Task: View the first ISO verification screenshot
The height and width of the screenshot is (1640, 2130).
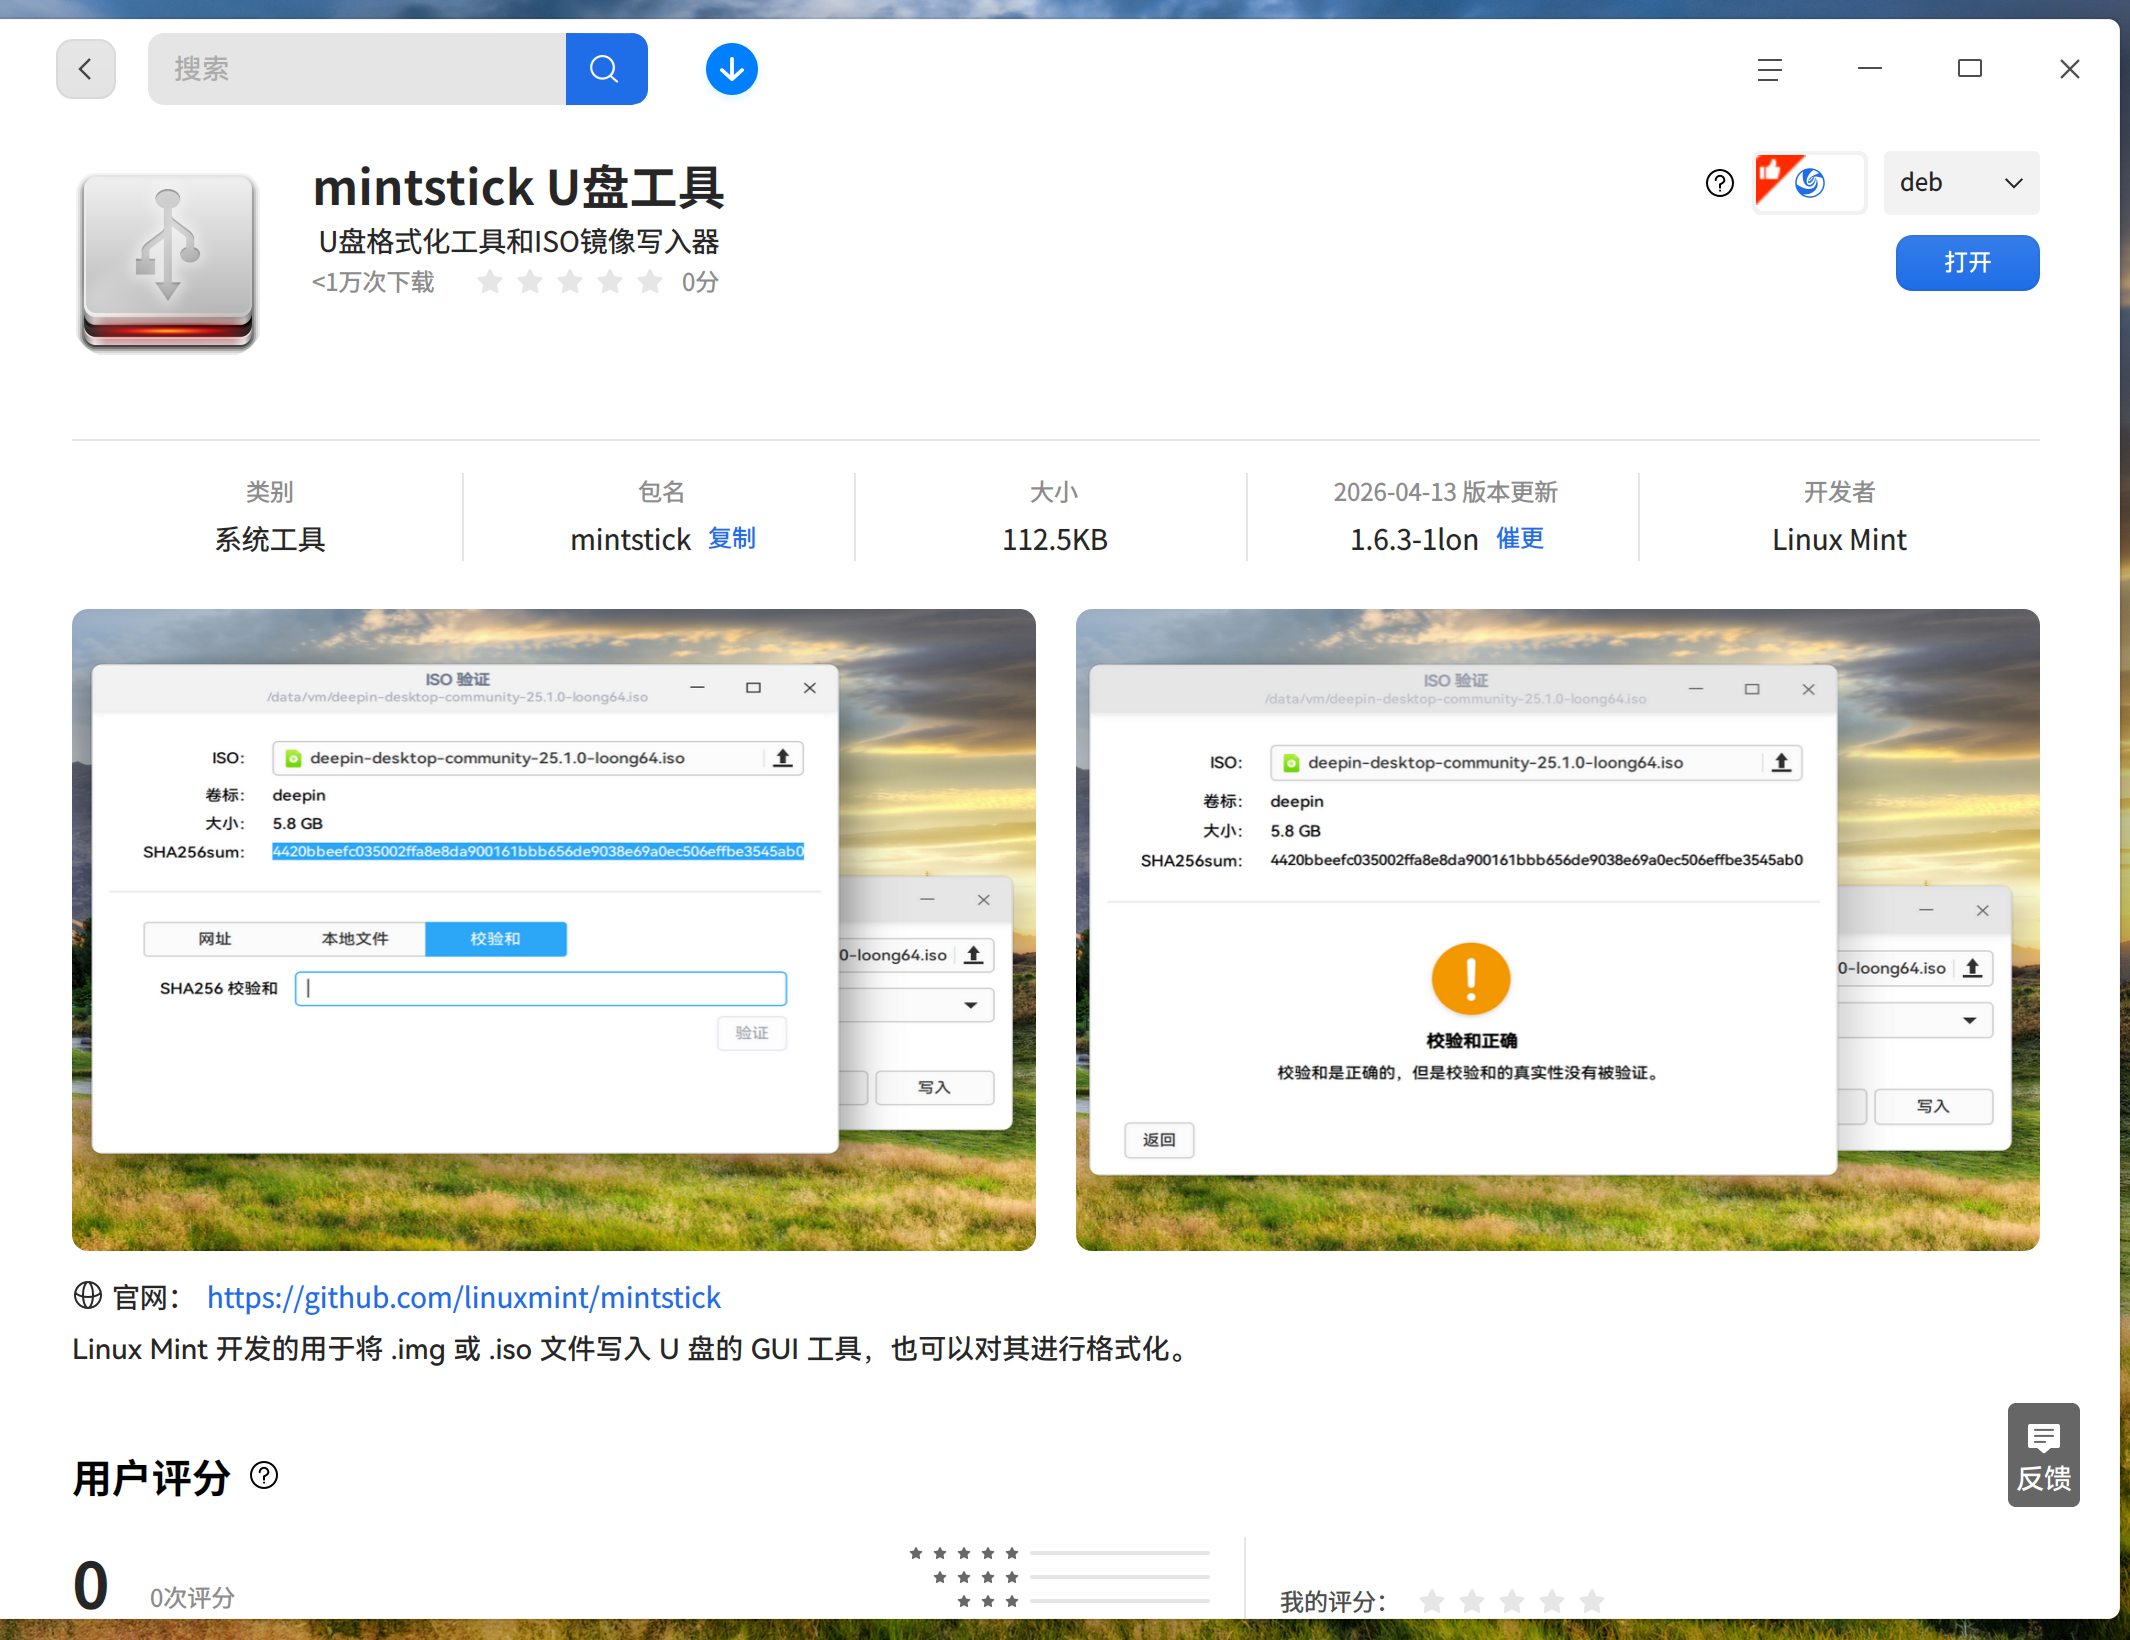Action: pos(553,930)
